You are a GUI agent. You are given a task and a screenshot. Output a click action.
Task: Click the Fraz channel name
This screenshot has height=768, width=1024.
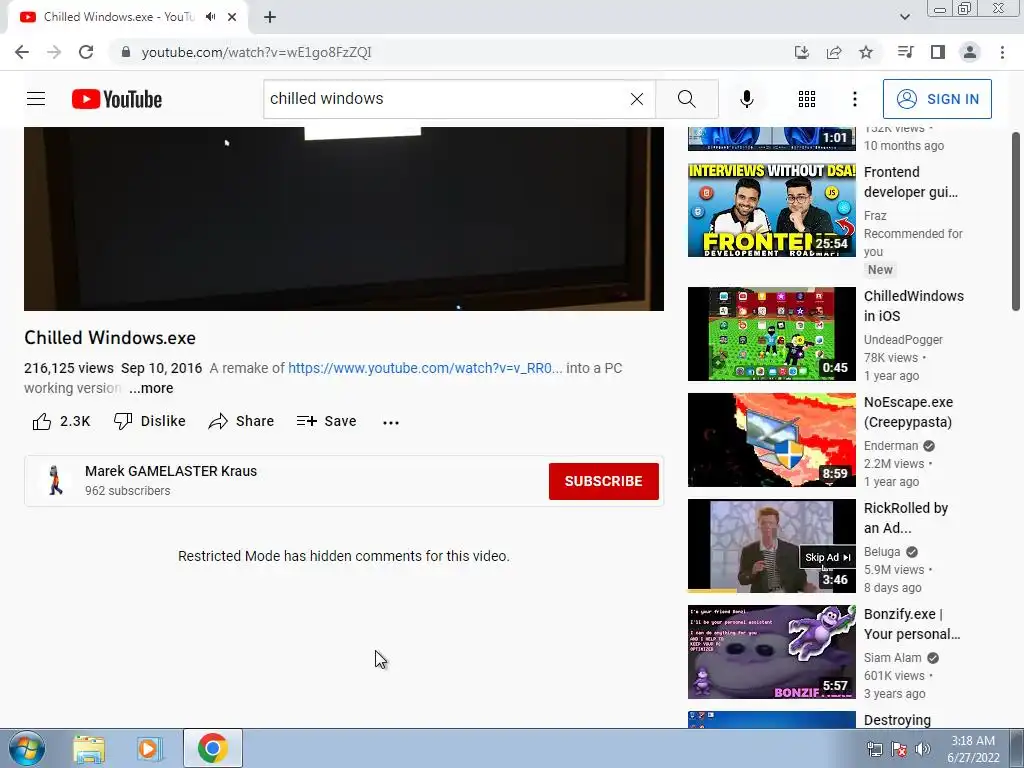tap(875, 216)
